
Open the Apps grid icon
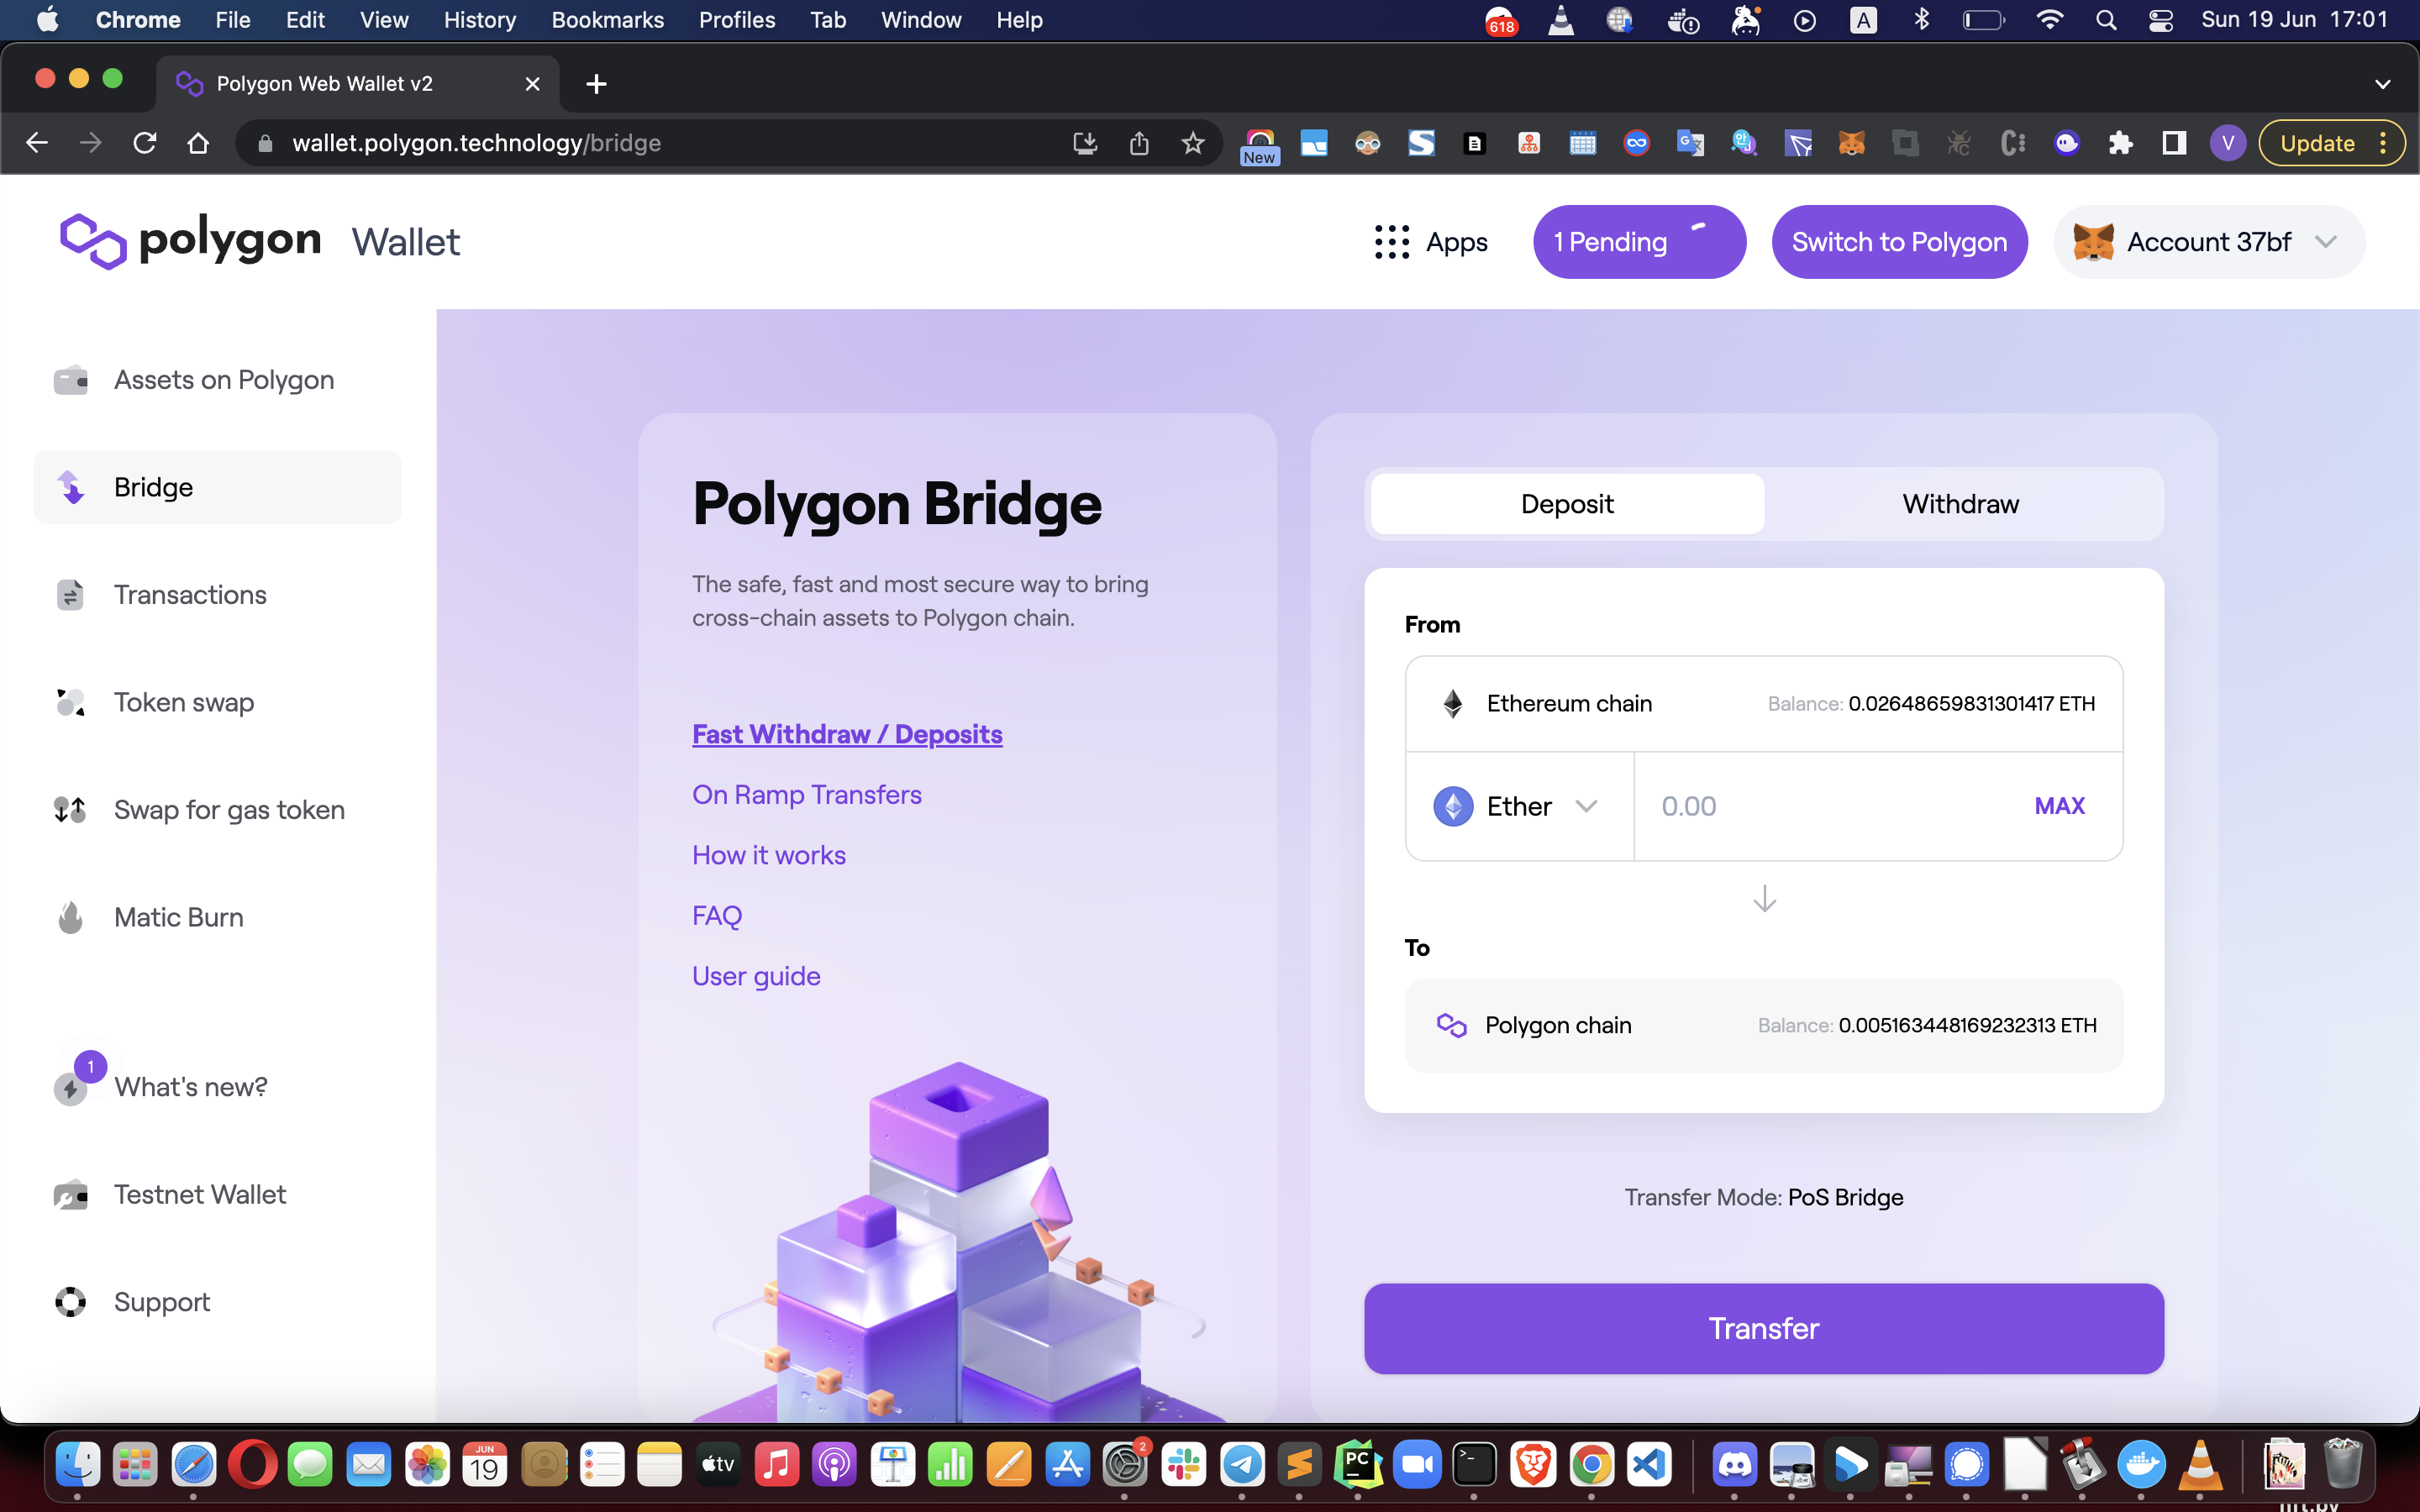[1392, 242]
